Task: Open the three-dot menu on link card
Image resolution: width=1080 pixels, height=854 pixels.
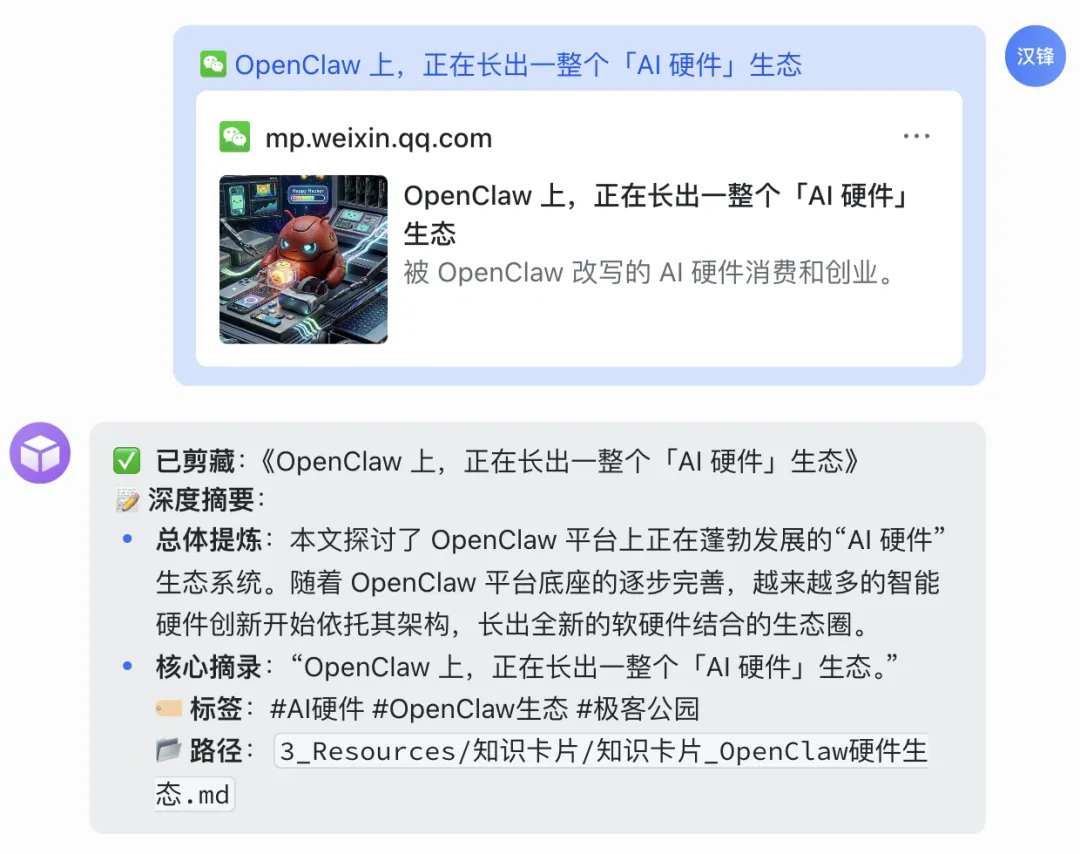Action: [x=916, y=136]
